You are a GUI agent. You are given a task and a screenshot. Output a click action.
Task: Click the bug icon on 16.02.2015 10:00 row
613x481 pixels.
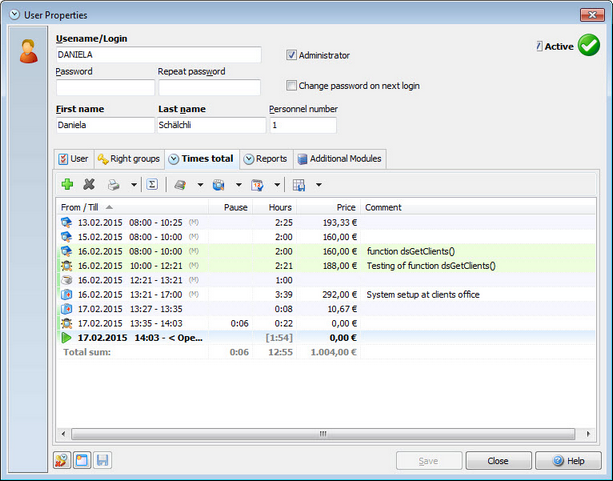click(x=66, y=266)
